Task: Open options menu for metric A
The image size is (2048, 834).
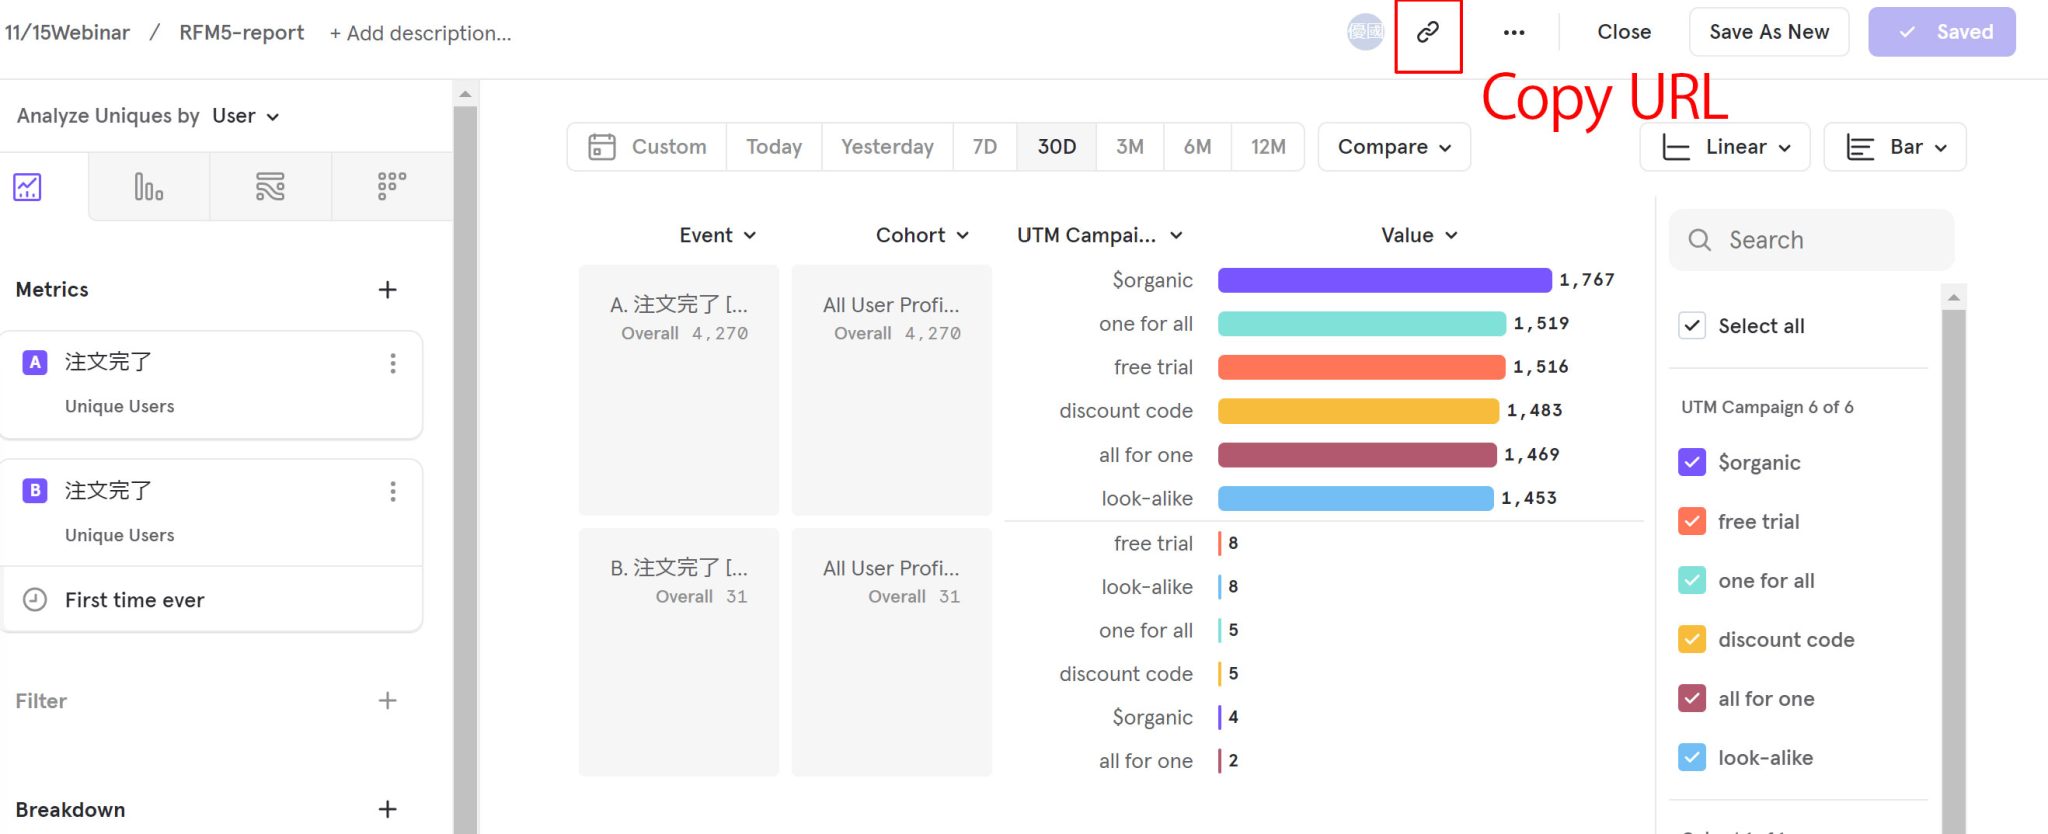Action: point(393,363)
